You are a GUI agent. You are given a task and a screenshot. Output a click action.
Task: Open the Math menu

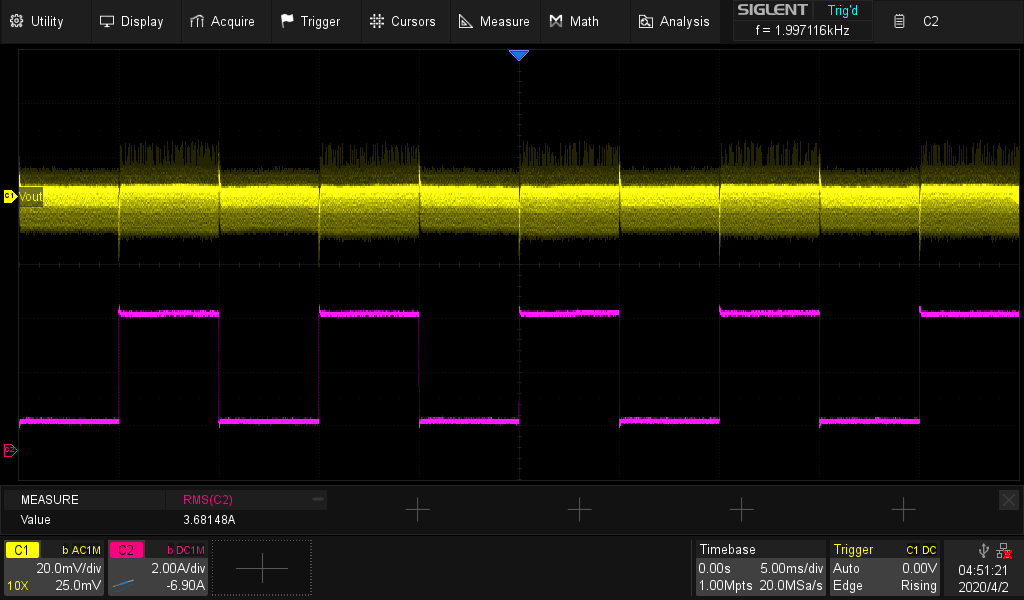coord(574,21)
